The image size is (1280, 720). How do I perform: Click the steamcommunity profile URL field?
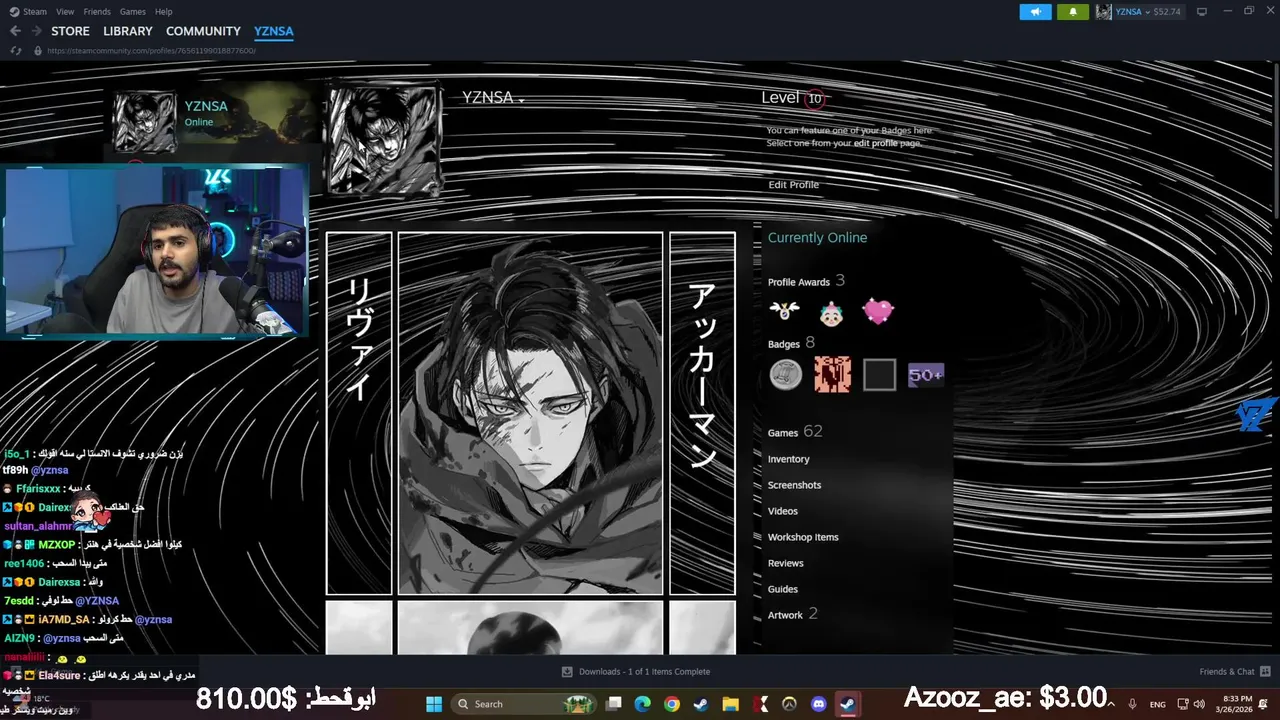[151, 50]
